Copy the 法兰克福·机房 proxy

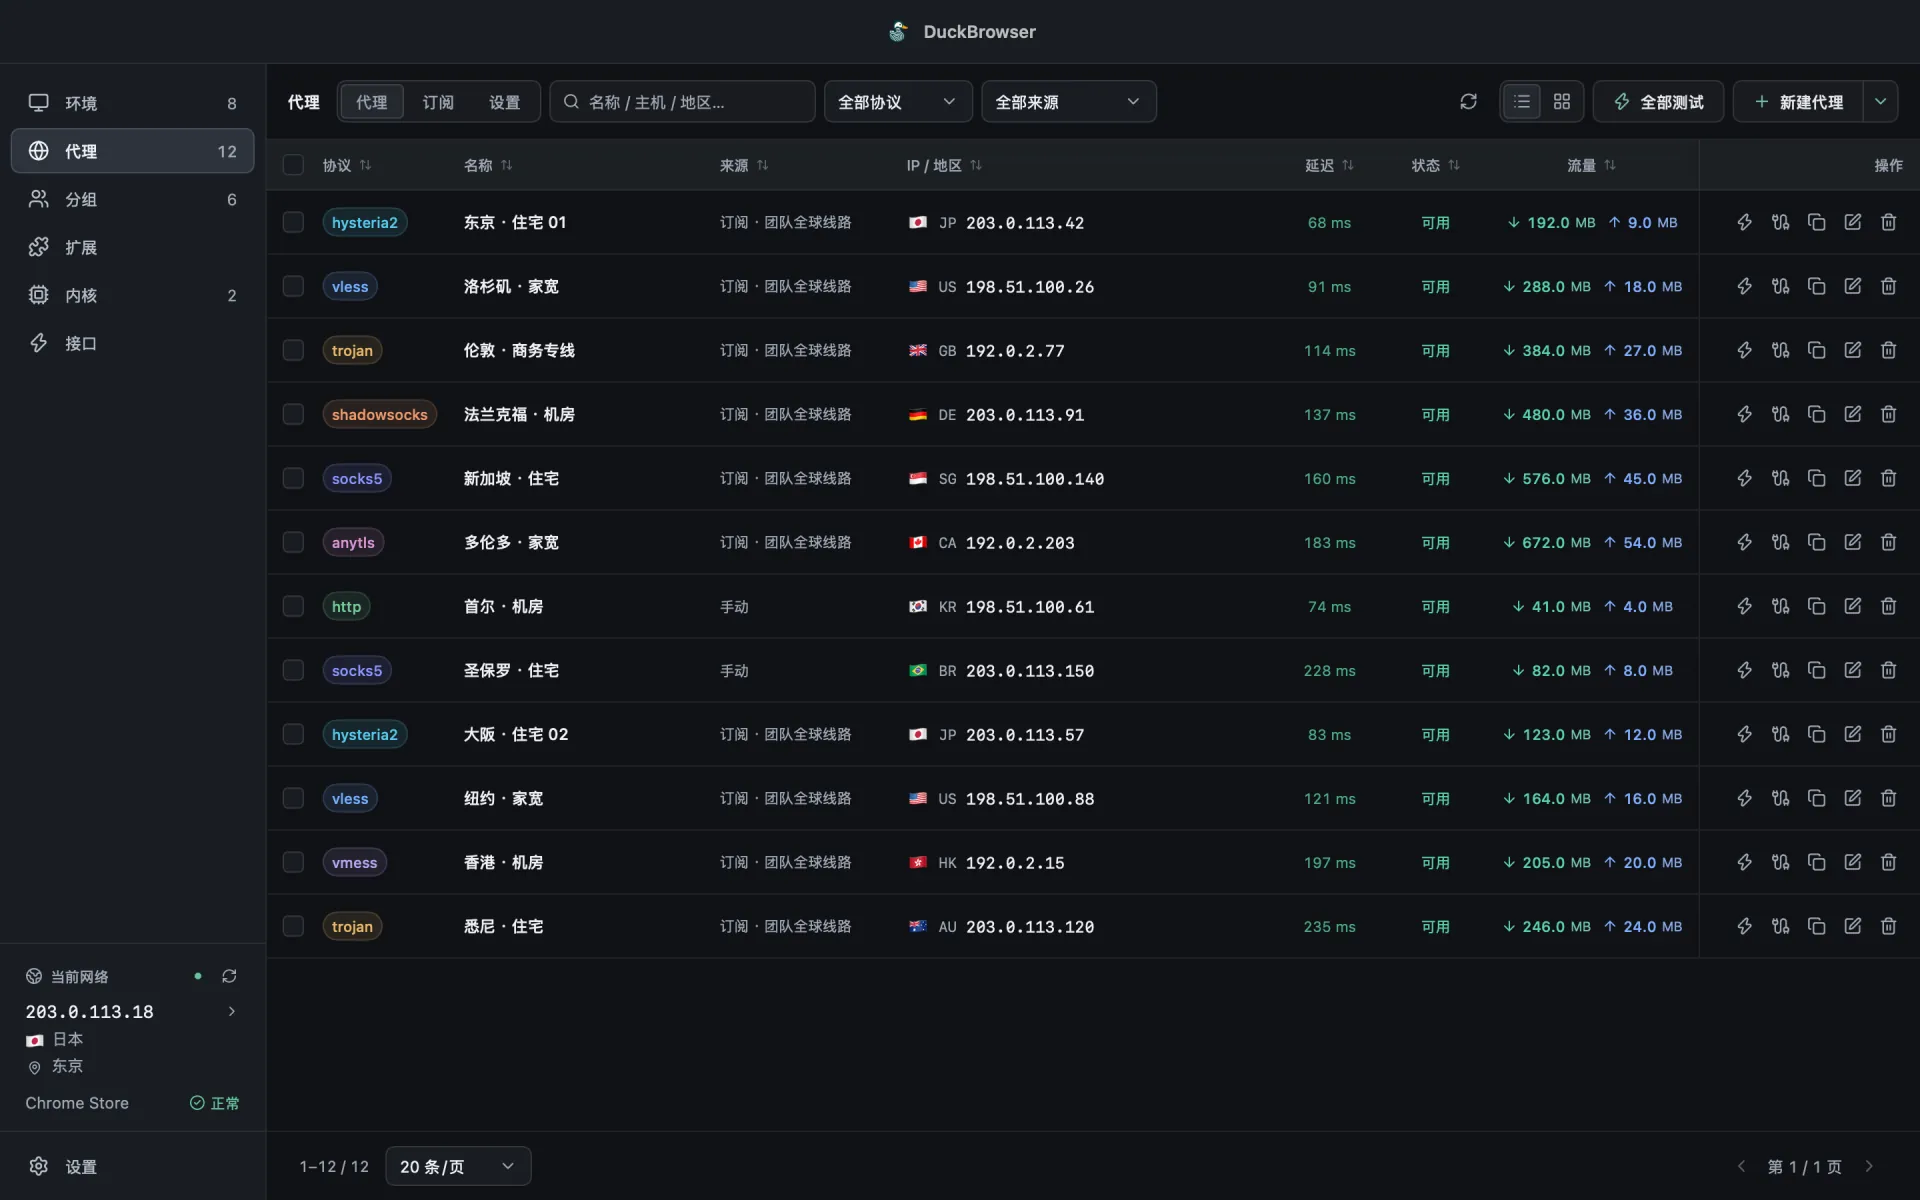[1816, 414]
